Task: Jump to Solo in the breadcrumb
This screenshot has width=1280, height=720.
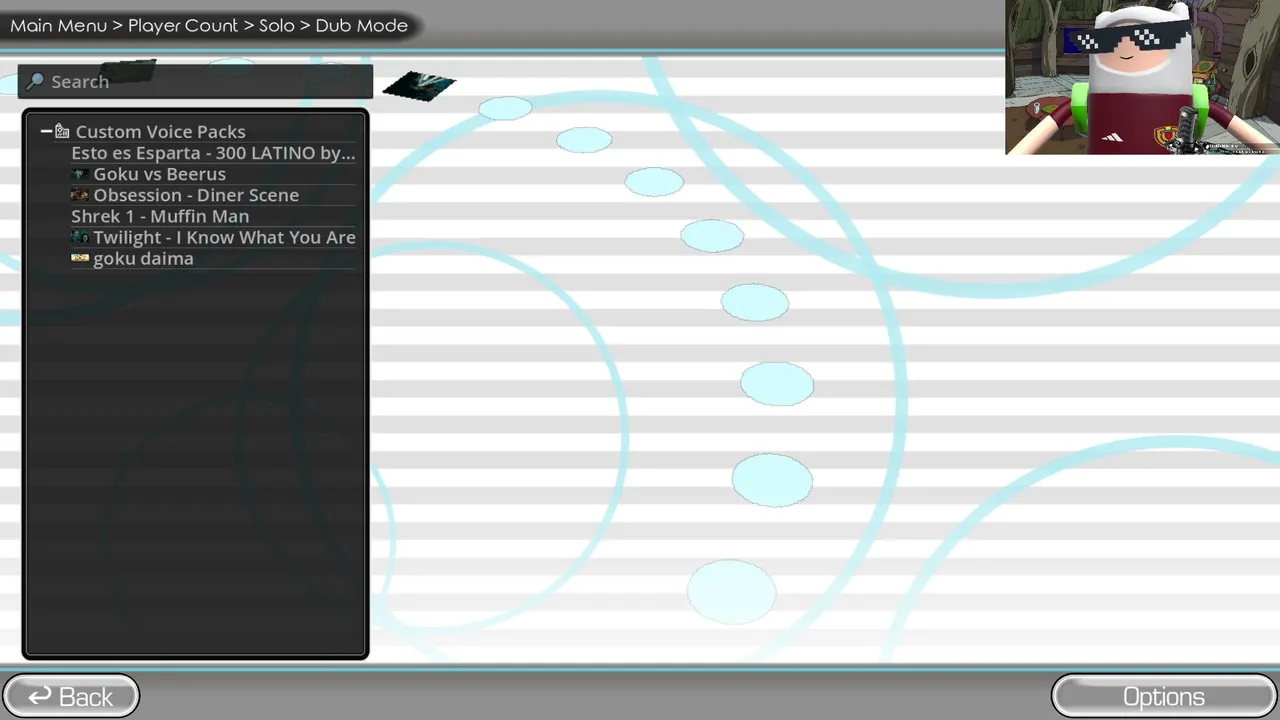Action: [277, 25]
